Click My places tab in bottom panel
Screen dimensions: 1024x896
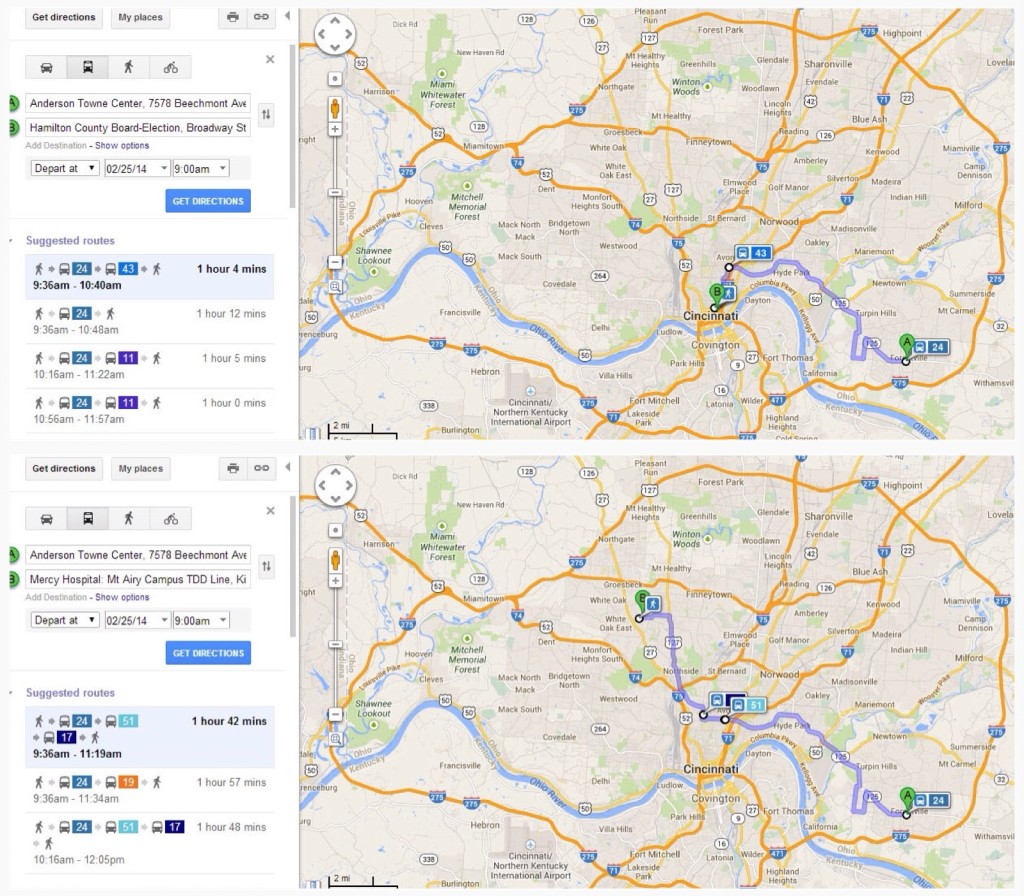(x=140, y=468)
